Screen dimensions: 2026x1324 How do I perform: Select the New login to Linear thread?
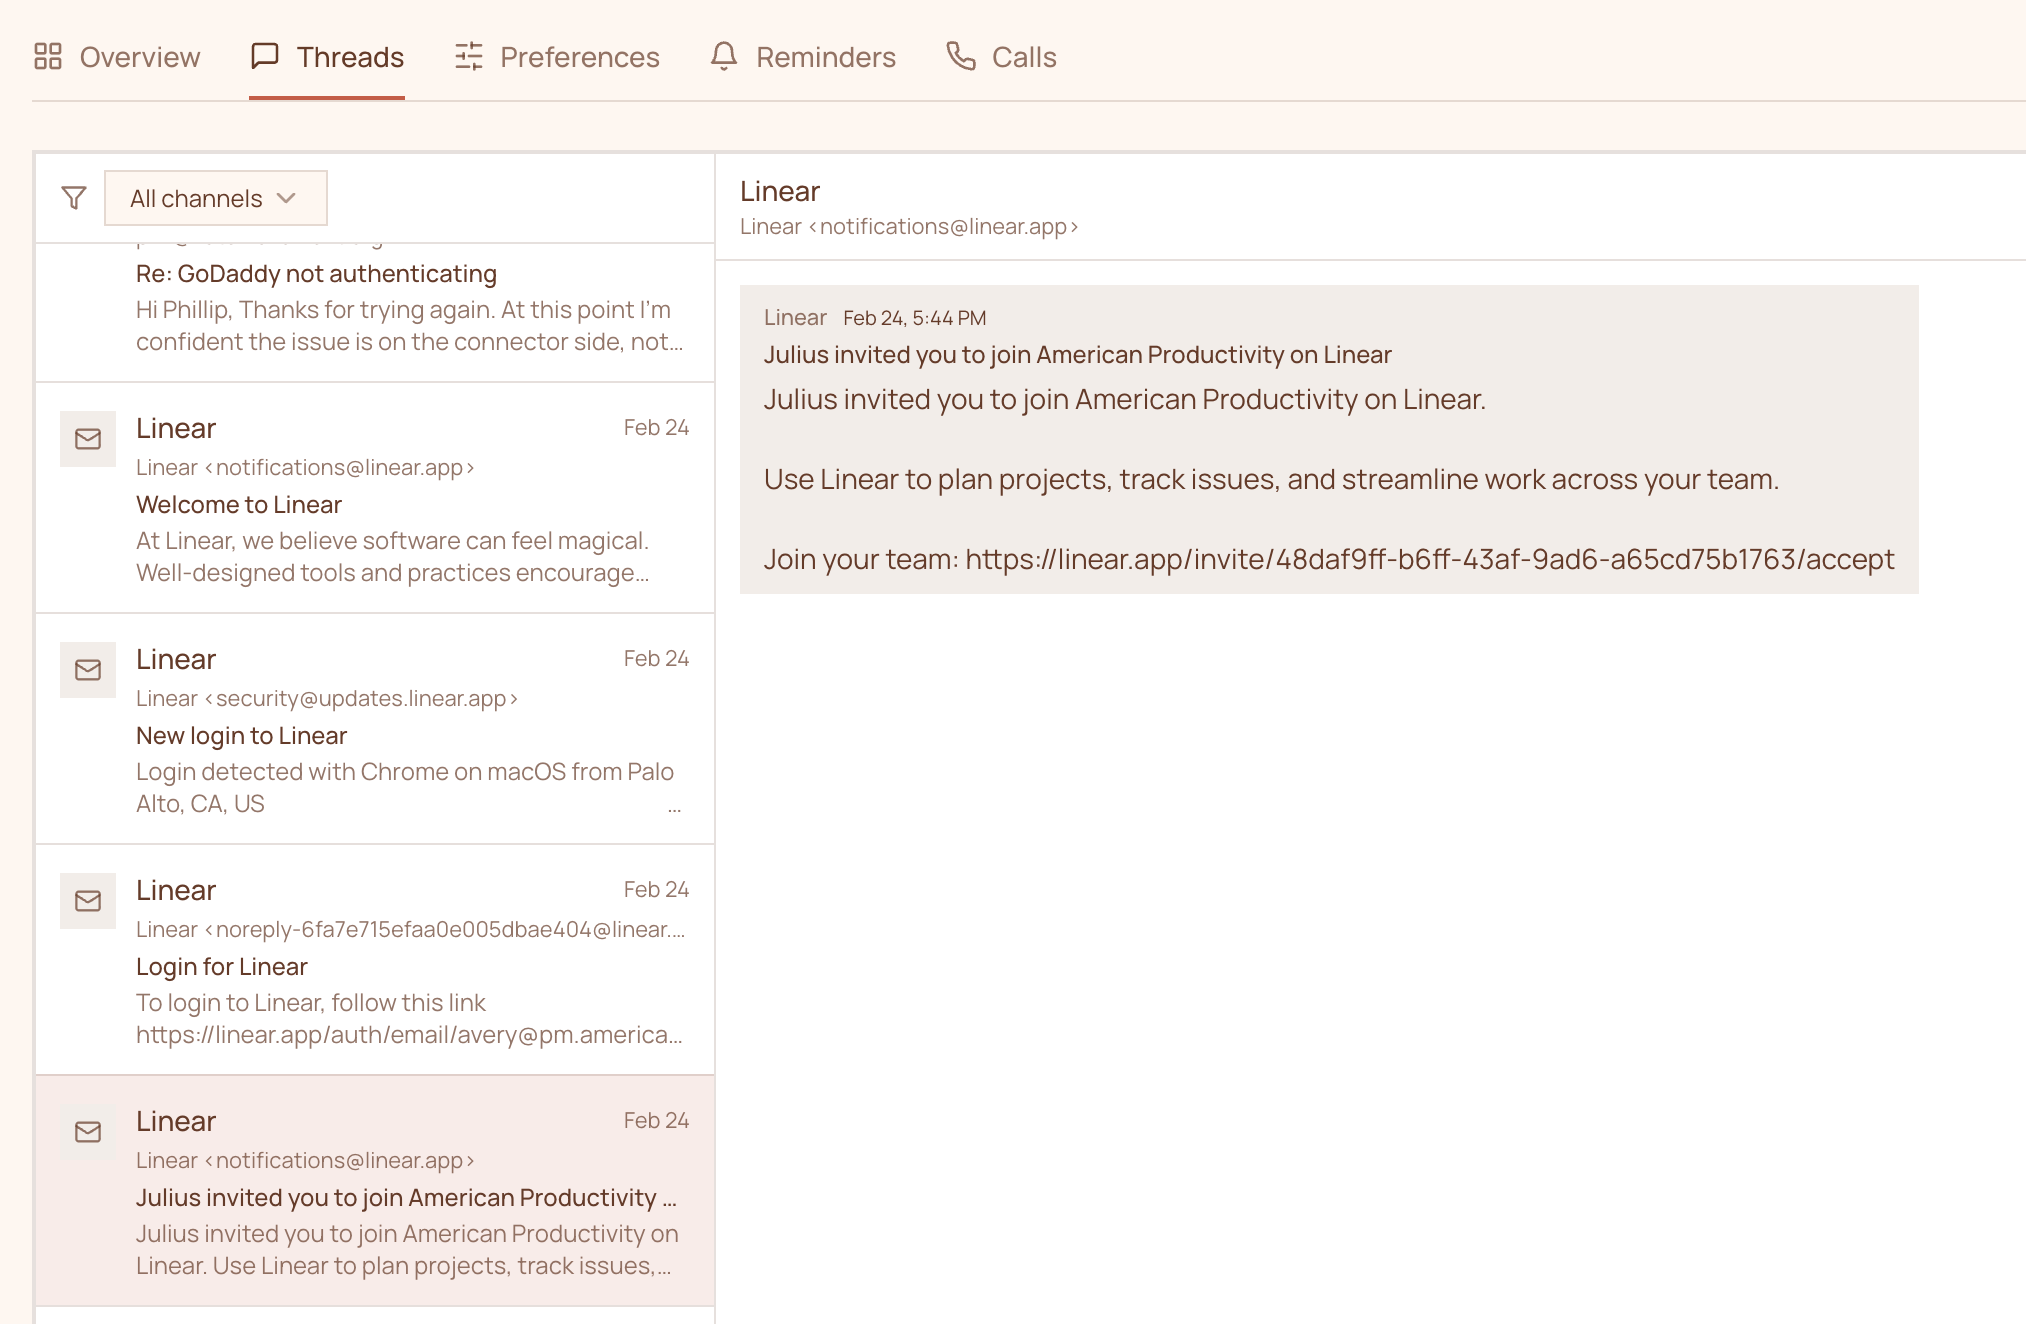pyautogui.click(x=400, y=730)
